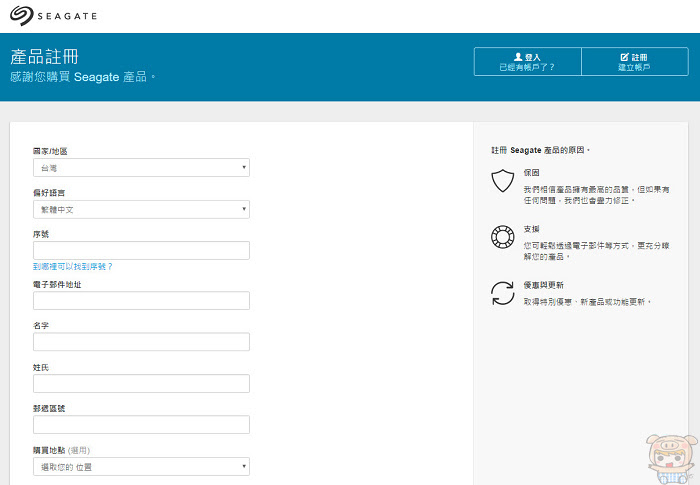700x485 pixels.
Task: Focus the 序號 input field
Action: click(141, 251)
